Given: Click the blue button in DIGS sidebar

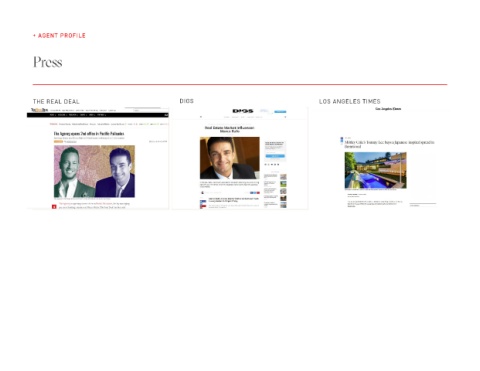Looking at the screenshot, I should point(275,156).
